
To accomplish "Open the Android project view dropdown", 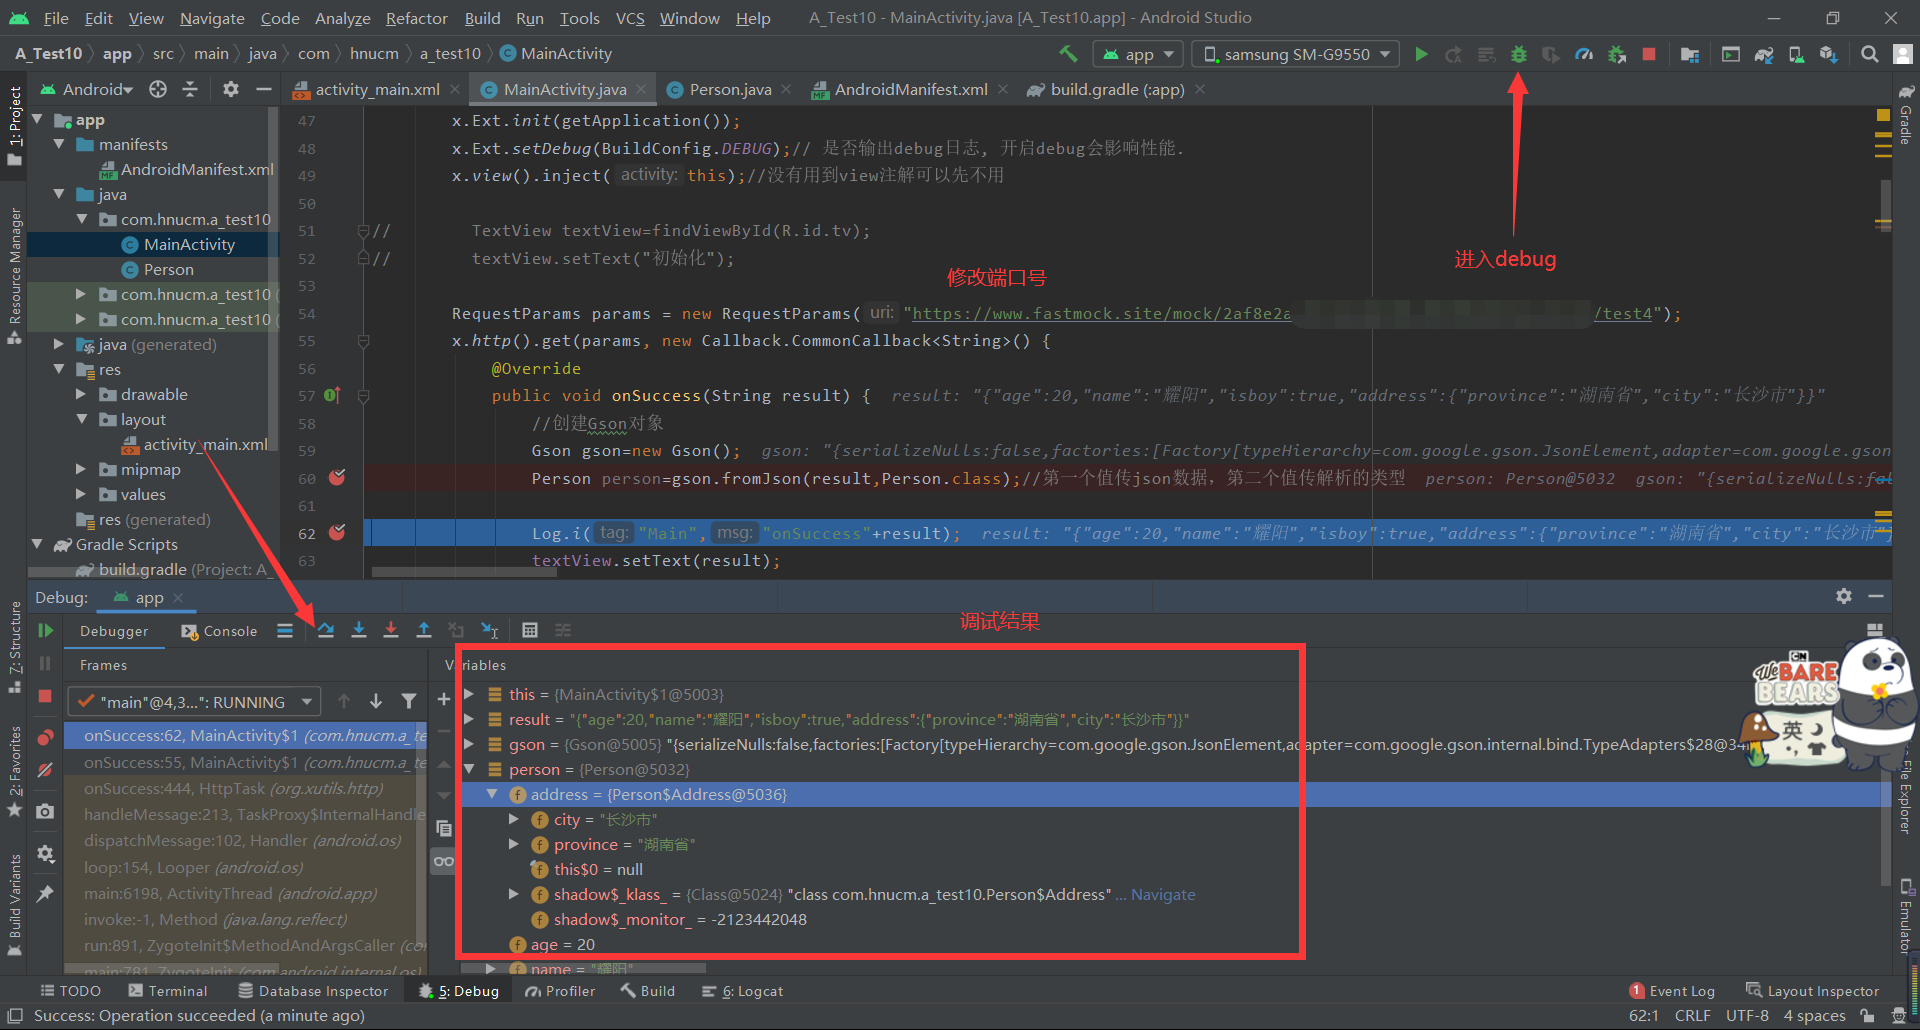I will (x=87, y=89).
